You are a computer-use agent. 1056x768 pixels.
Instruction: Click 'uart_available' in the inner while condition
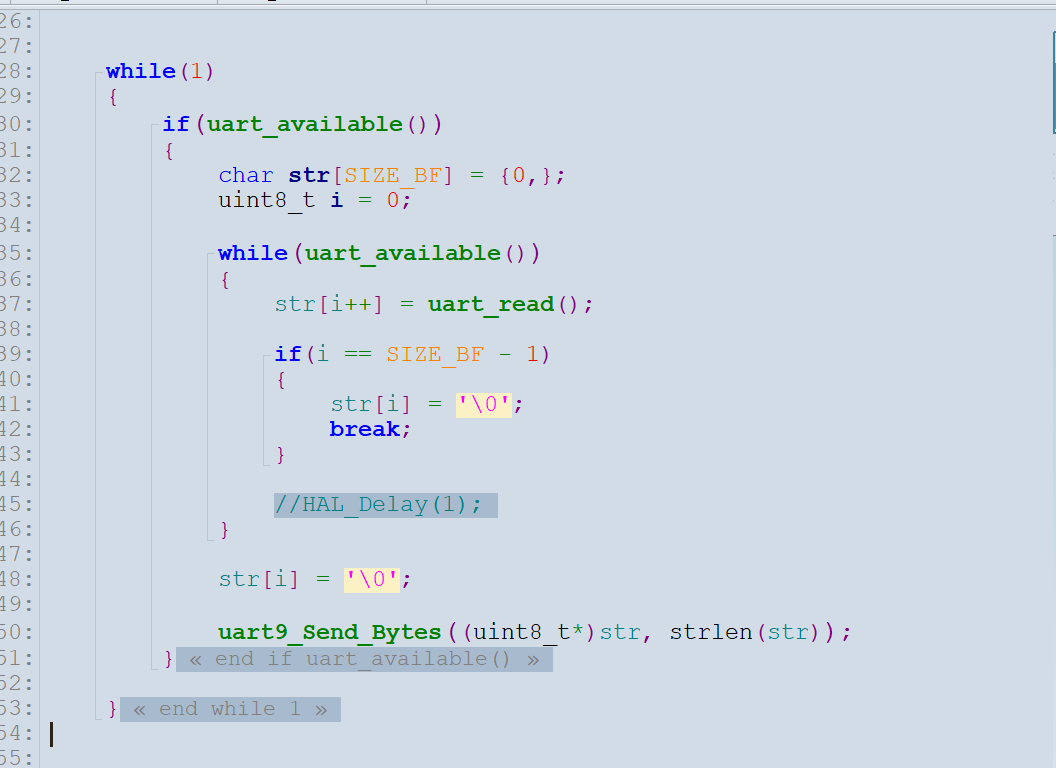pyautogui.click(x=403, y=254)
